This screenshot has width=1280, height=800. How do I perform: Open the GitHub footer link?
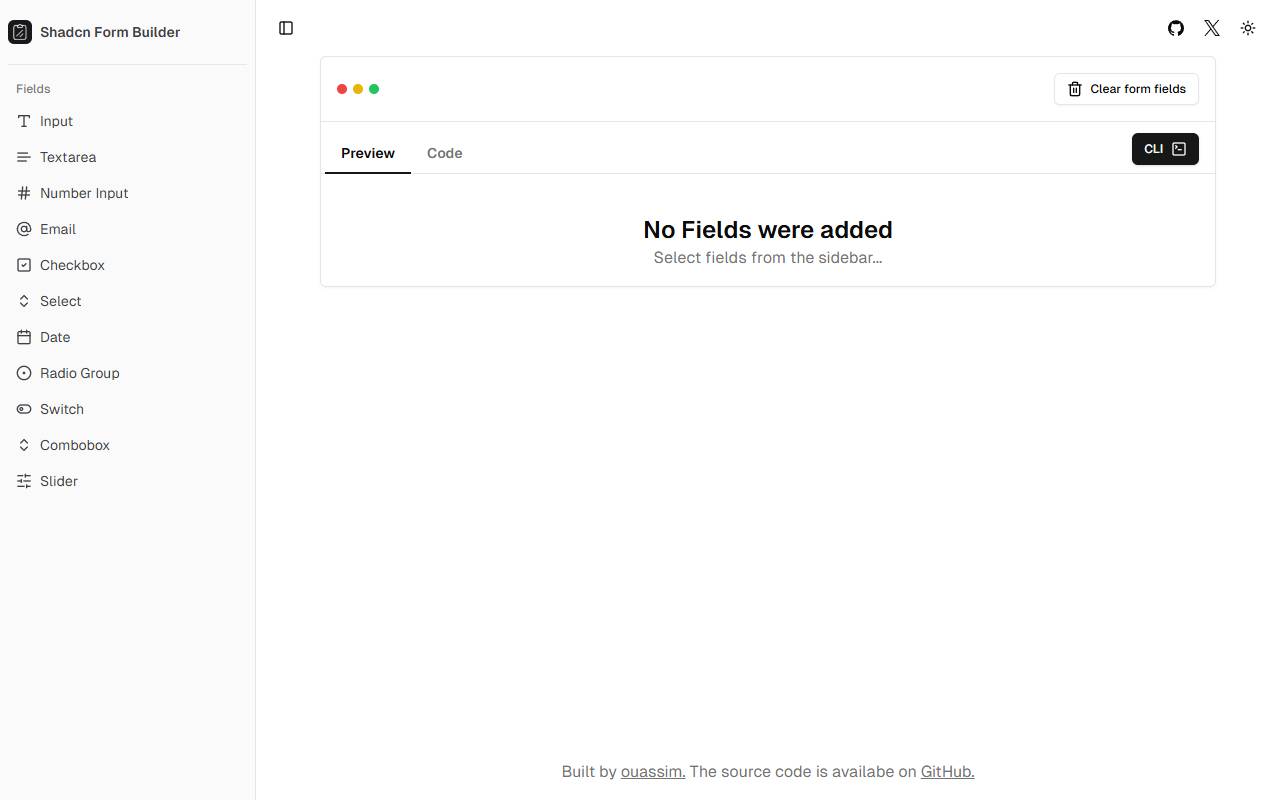pos(947,772)
